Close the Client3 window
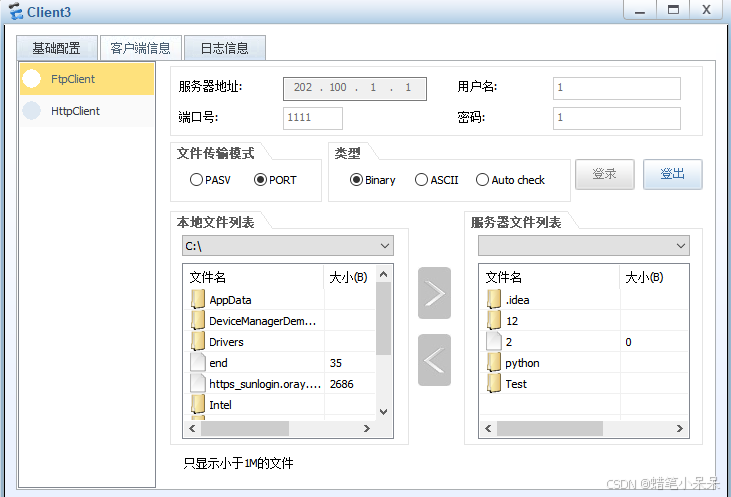Image resolution: width=731 pixels, height=497 pixels. pos(706,10)
